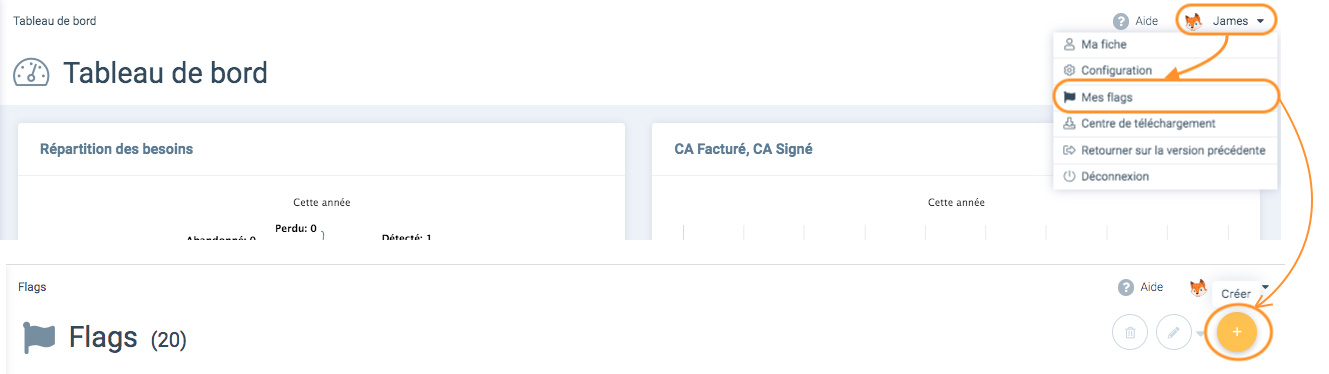Click the fox avatar in the Flags header
1329x374 pixels.
click(x=1198, y=288)
